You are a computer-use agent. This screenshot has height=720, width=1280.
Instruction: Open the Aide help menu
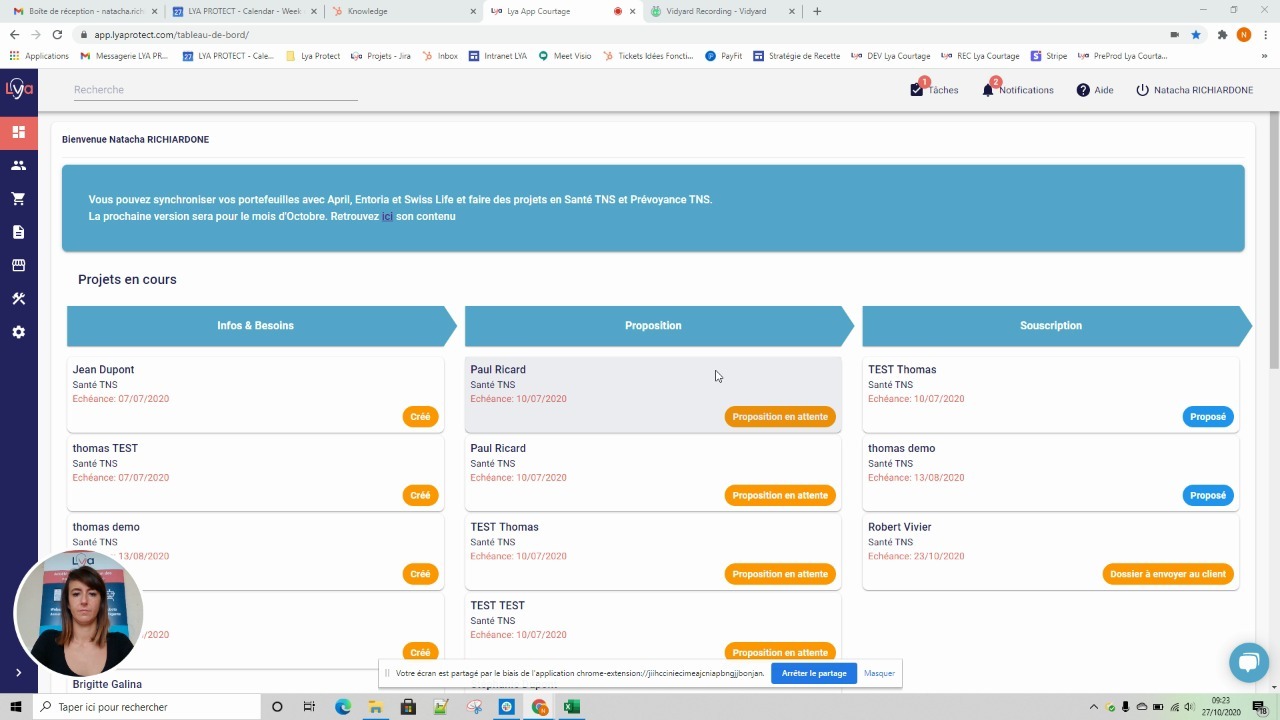(1094, 90)
